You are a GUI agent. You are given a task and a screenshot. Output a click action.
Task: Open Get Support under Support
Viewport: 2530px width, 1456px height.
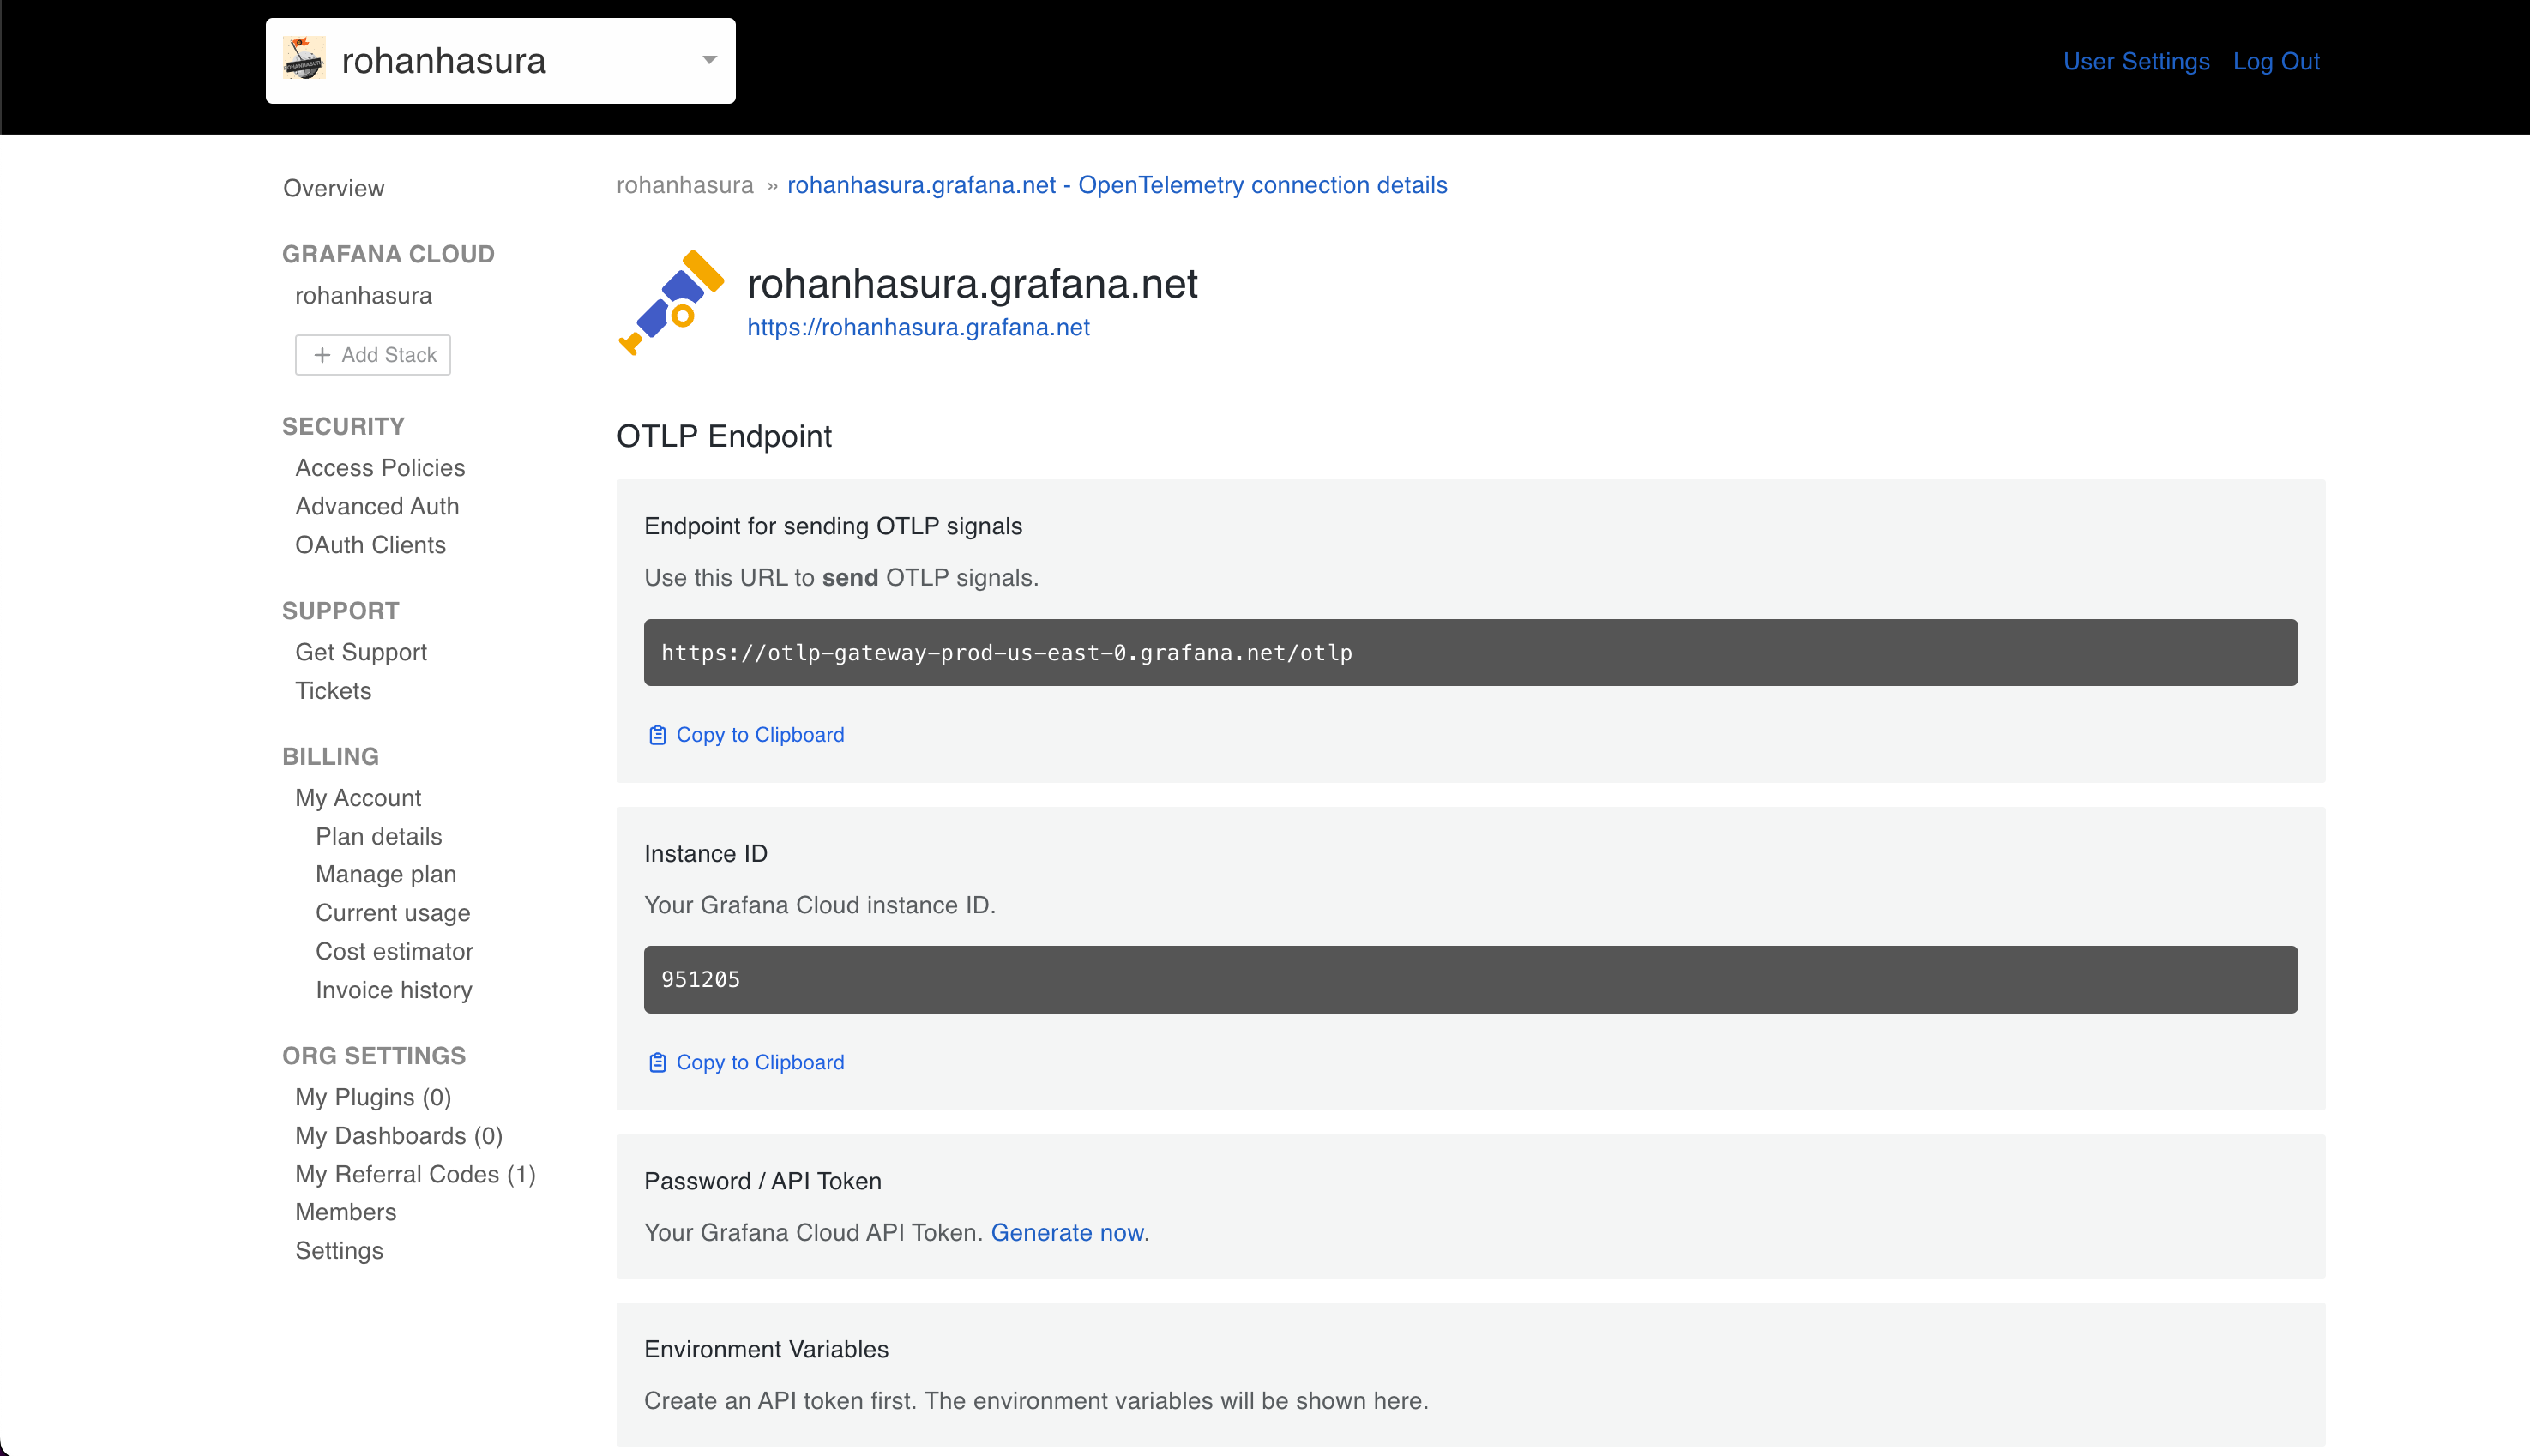[x=361, y=652]
